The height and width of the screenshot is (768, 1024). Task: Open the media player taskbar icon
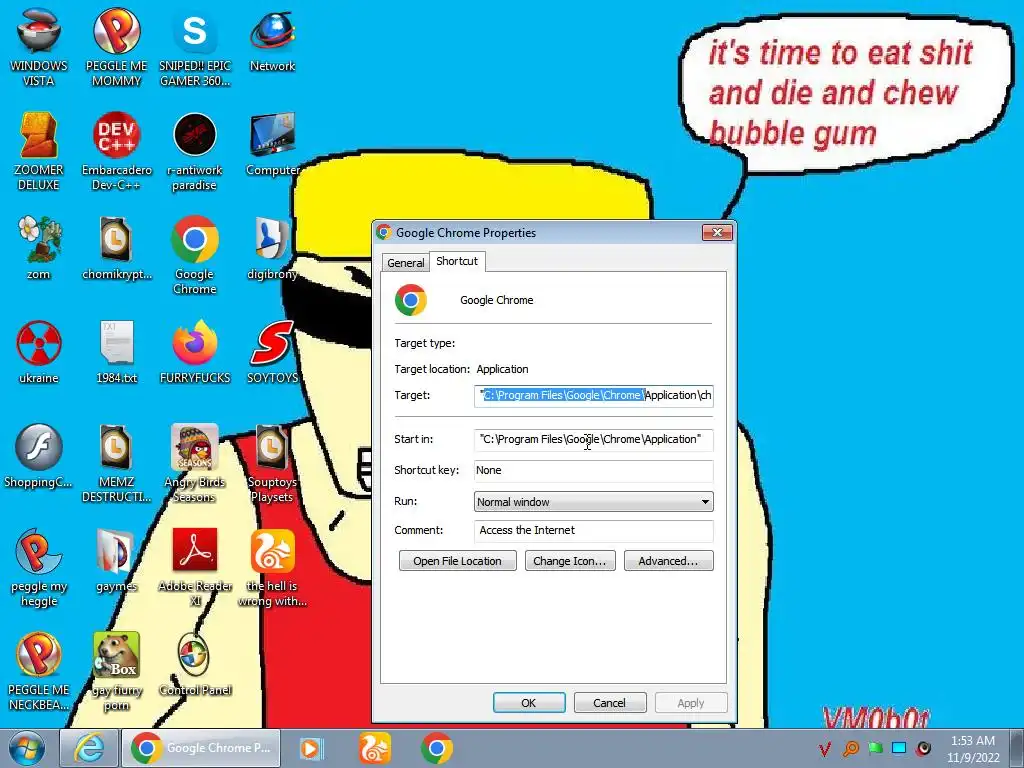[312, 748]
